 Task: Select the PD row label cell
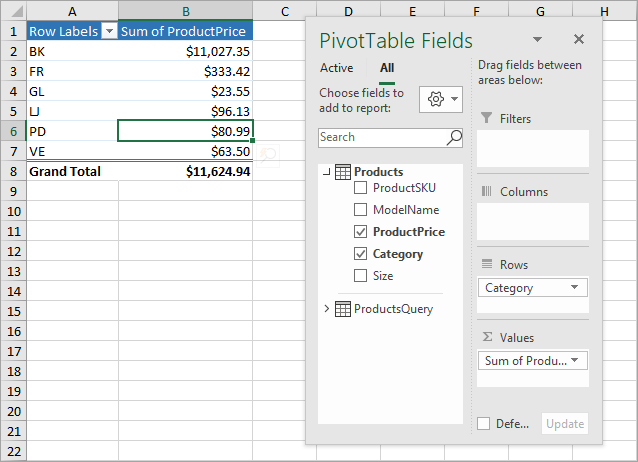(x=72, y=131)
